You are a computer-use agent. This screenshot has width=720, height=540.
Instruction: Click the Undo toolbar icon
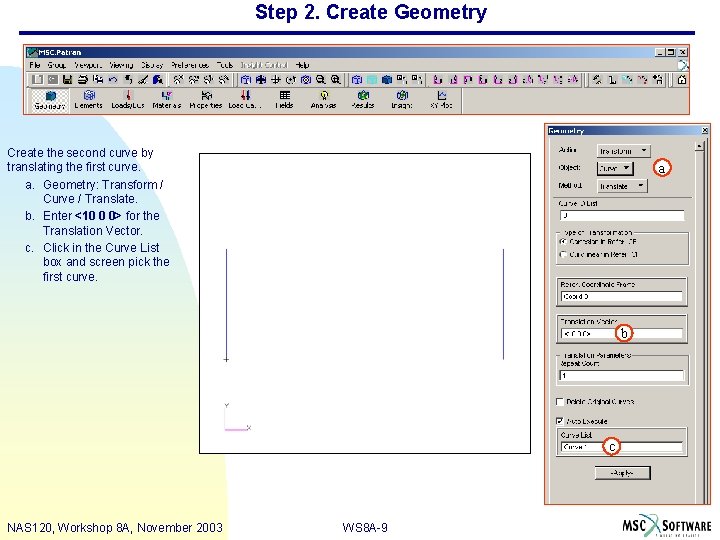[x=112, y=80]
